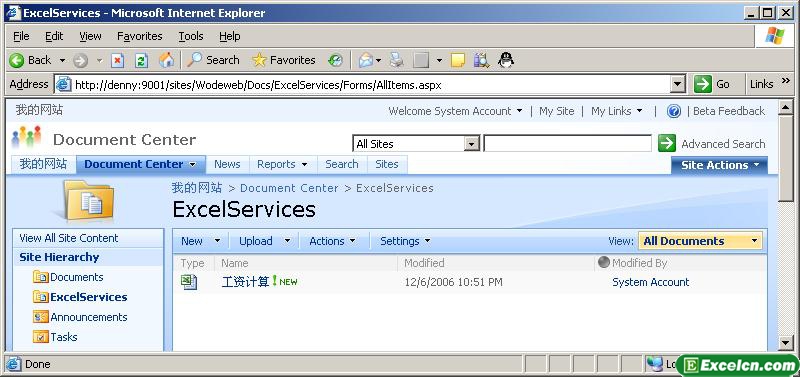Image resolution: width=800 pixels, height=377 pixels.
Task: Switch to the News tab
Action: pos(227,164)
